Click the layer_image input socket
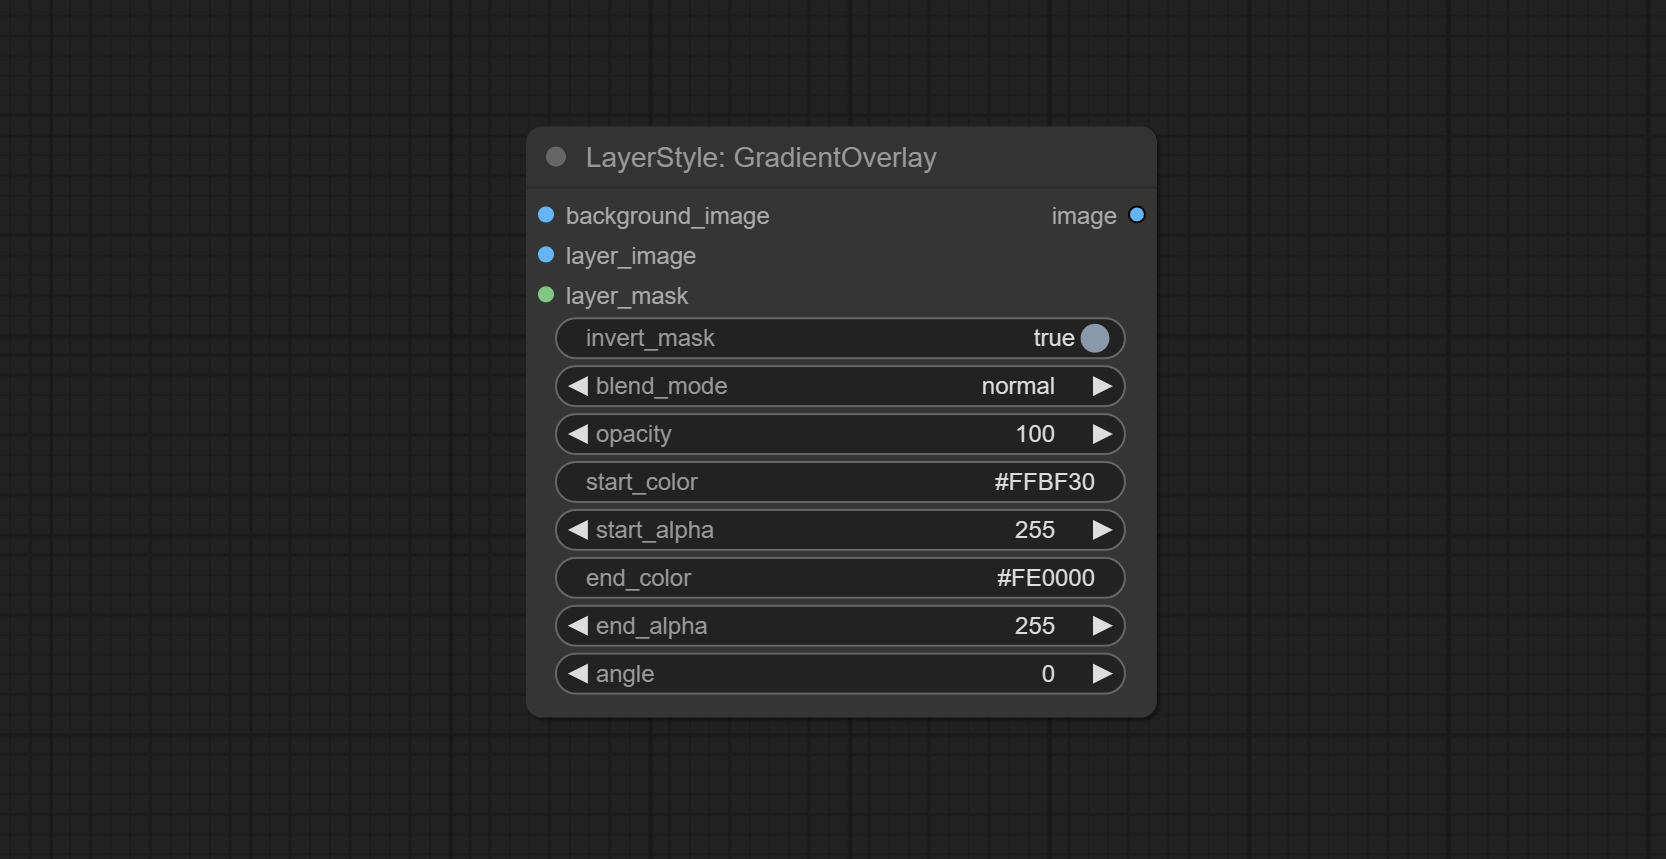Image resolution: width=1666 pixels, height=859 pixels. coord(546,255)
